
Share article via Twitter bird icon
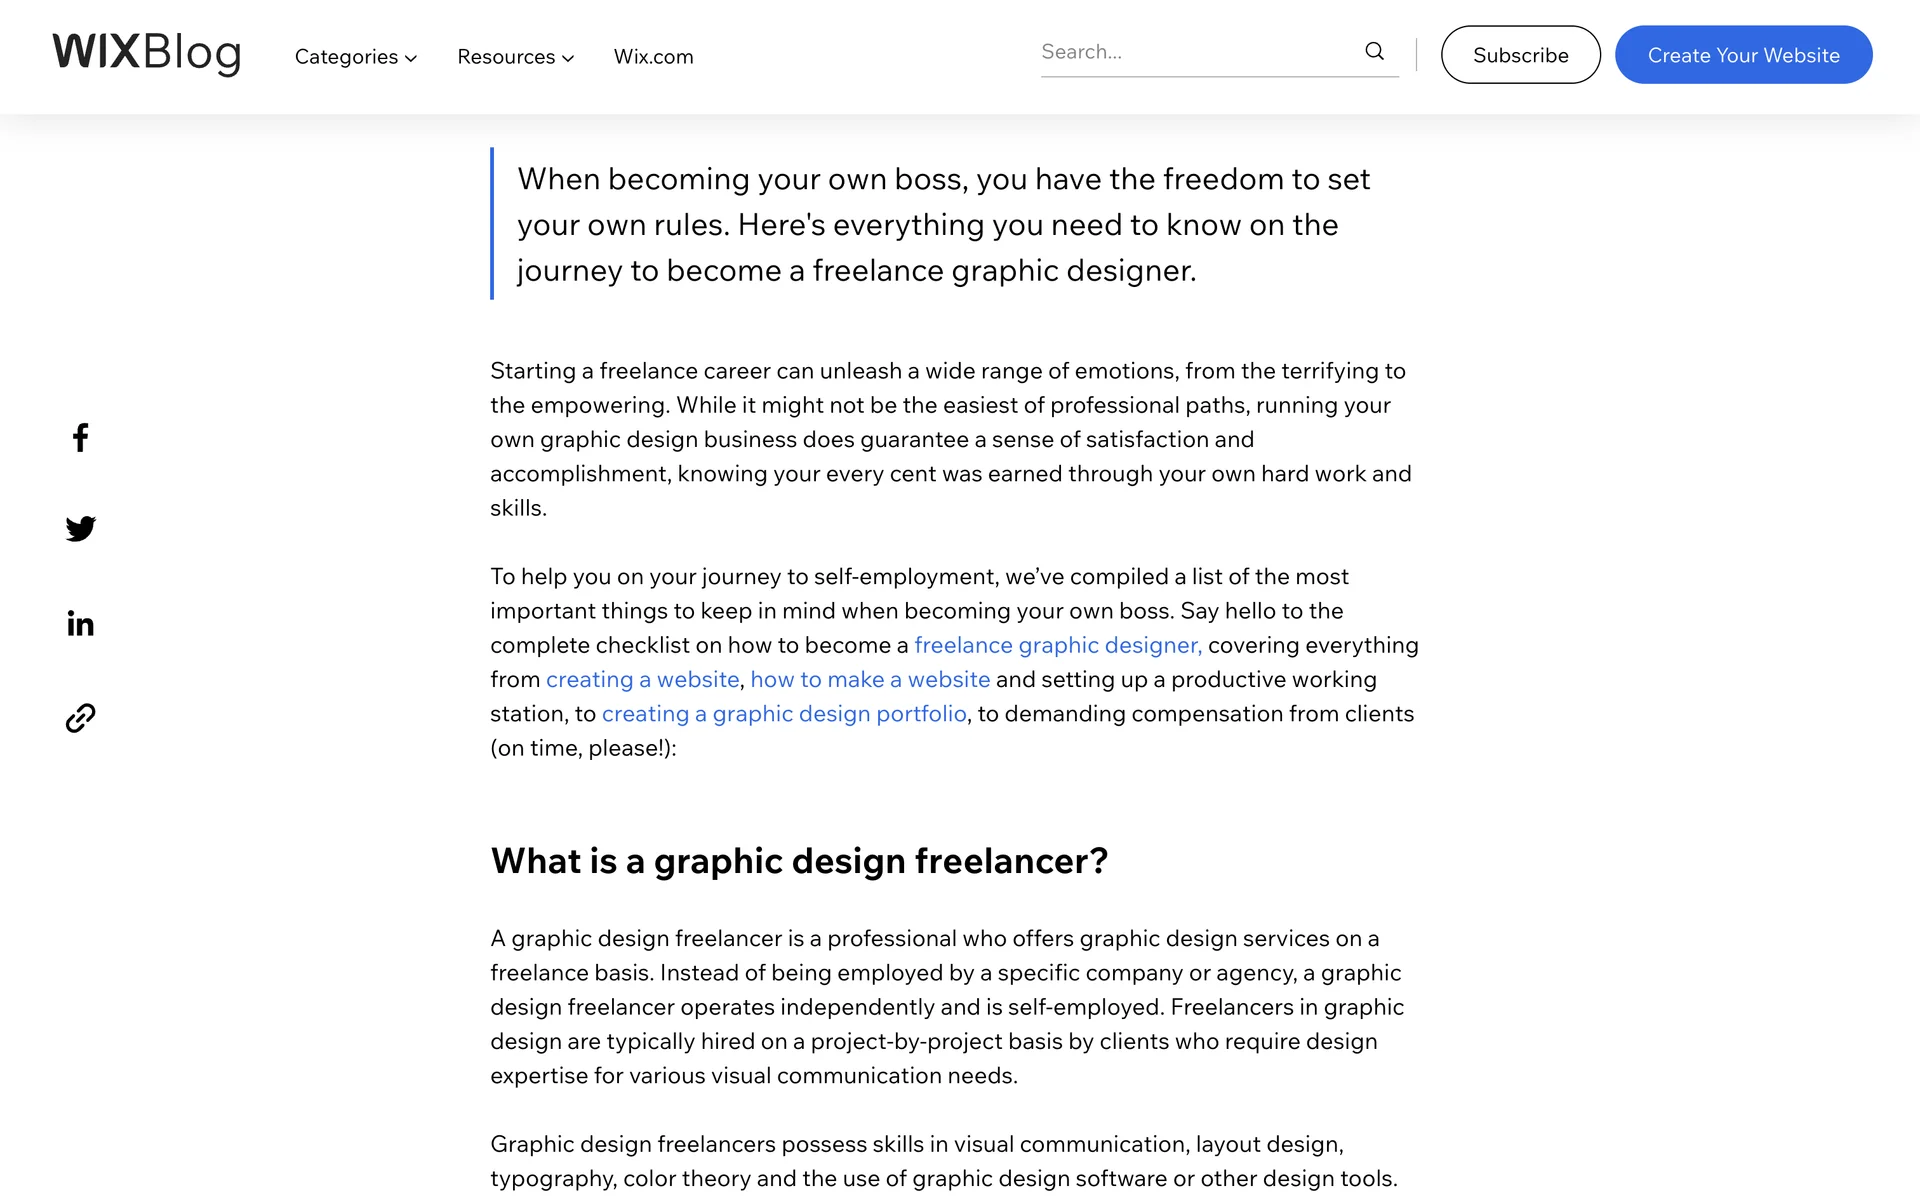click(81, 528)
